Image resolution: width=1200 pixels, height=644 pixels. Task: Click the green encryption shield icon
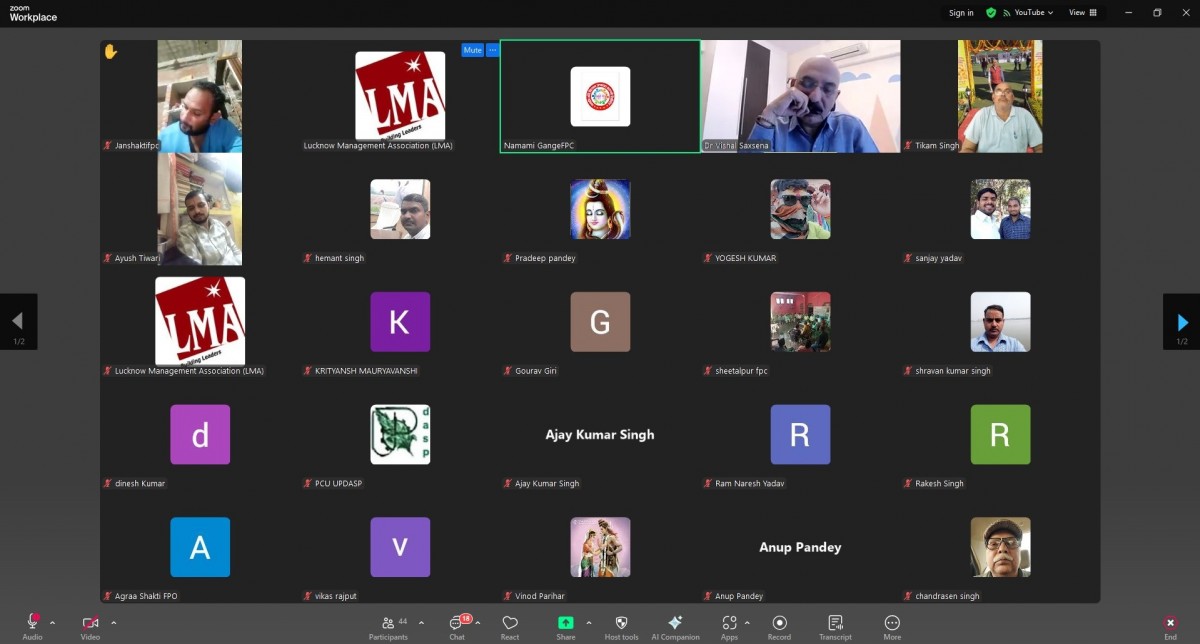[x=991, y=13]
